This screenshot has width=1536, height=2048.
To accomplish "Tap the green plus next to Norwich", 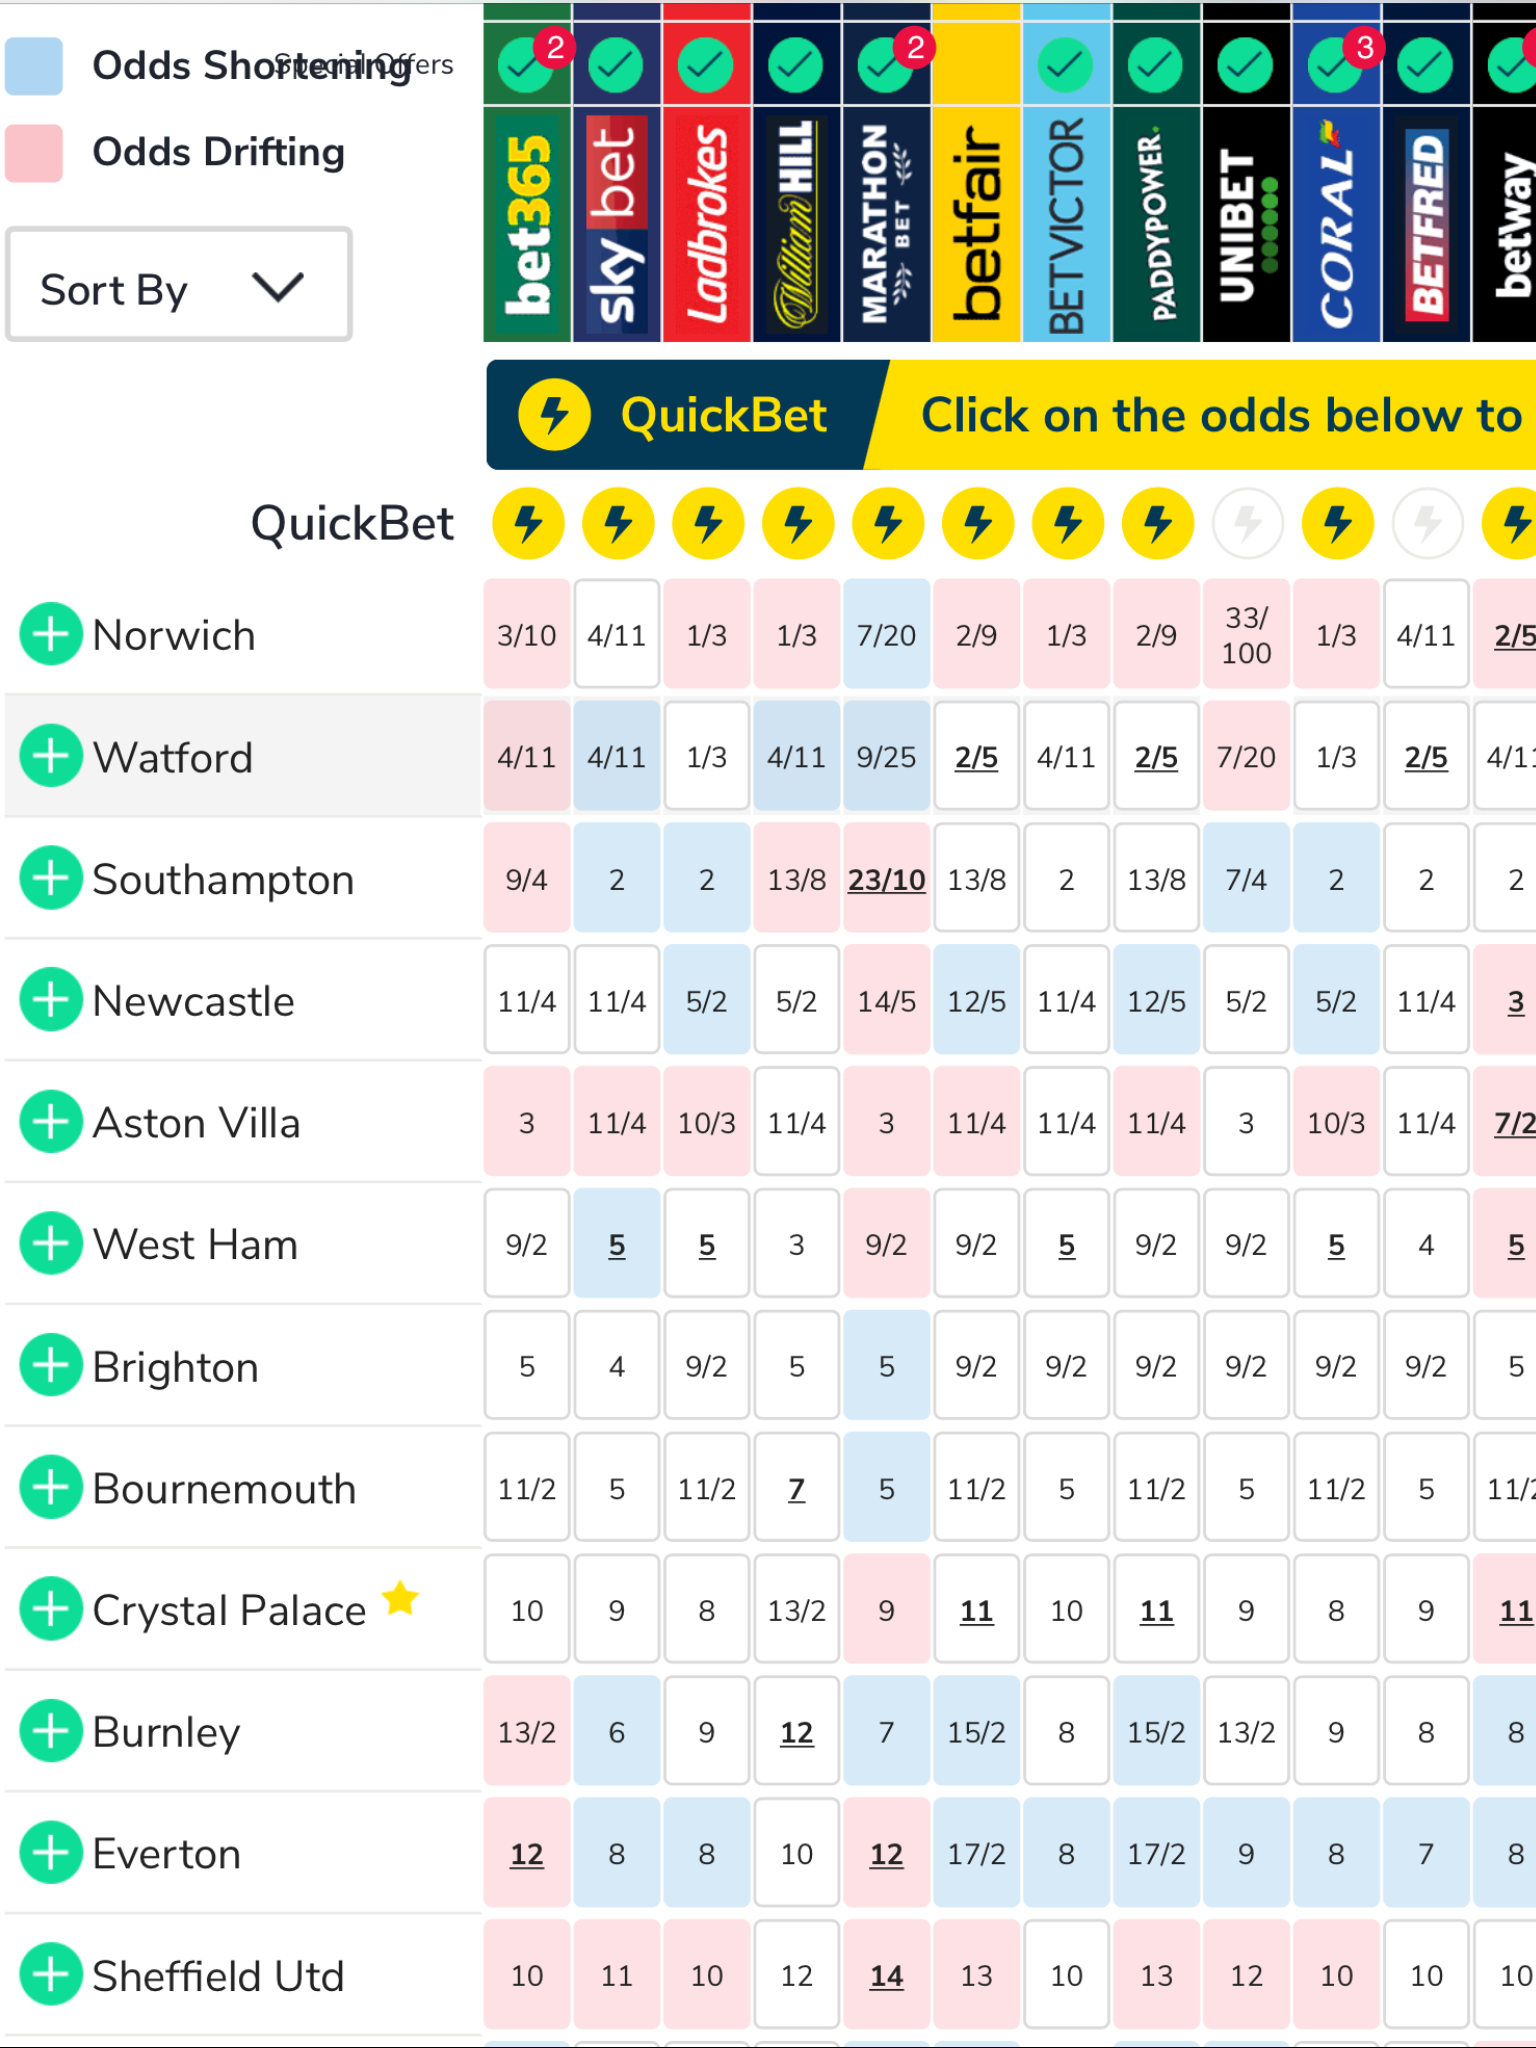I will coord(51,634).
